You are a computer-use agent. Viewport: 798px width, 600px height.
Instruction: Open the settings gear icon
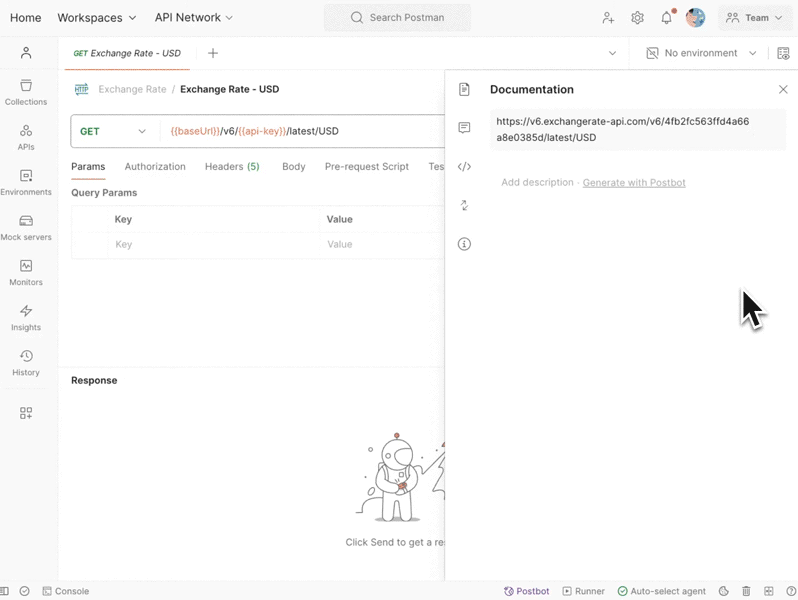(637, 18)
